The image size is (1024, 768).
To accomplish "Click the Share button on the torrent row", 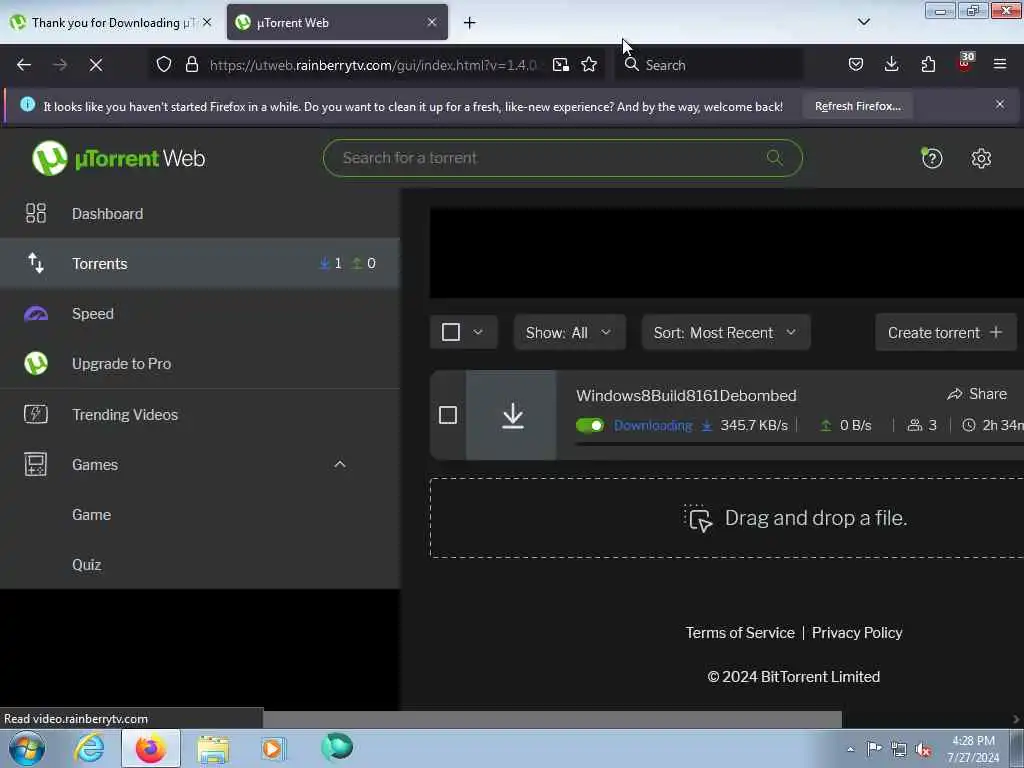I will [x=977, y=394].
